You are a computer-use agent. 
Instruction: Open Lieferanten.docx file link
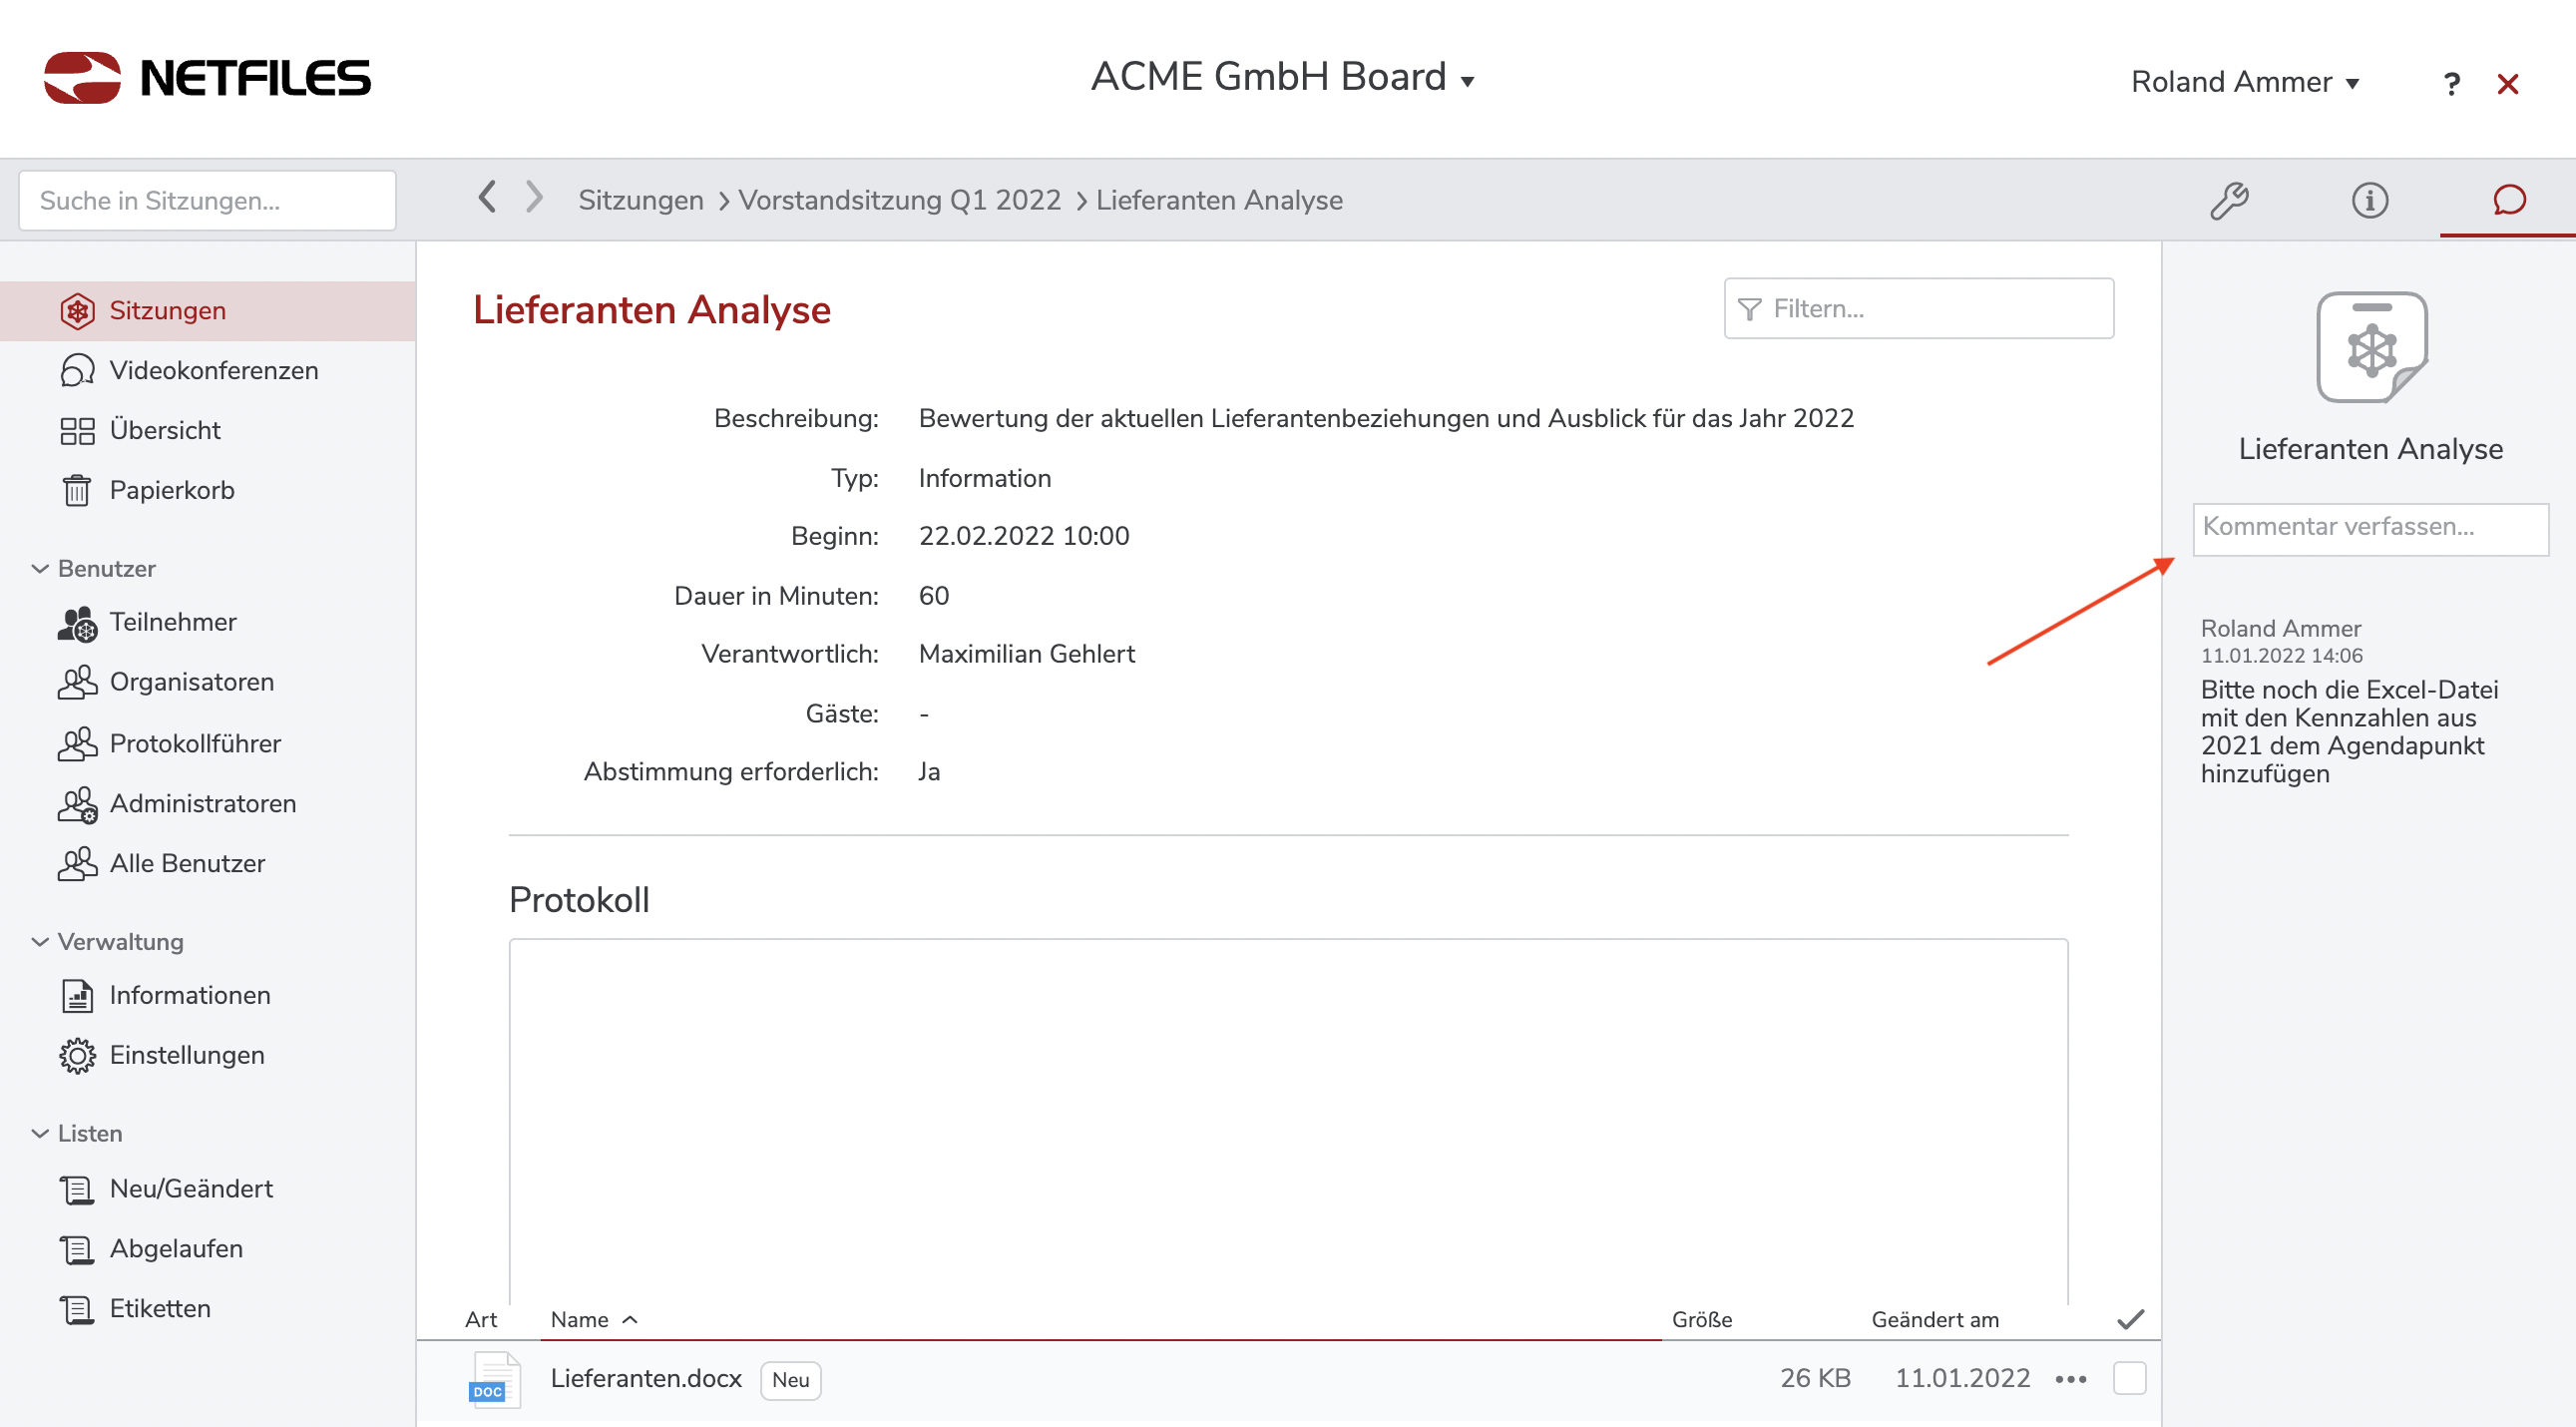point(646,1378)
